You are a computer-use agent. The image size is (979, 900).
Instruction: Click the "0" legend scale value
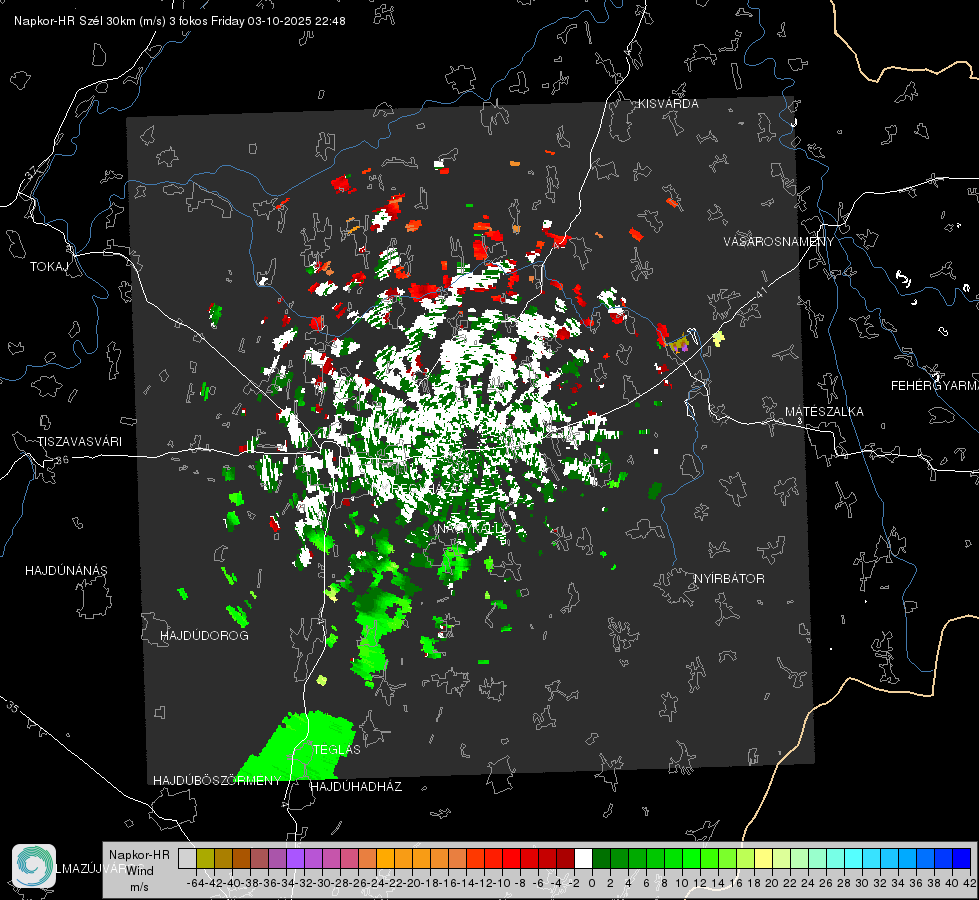click(592, 883)
